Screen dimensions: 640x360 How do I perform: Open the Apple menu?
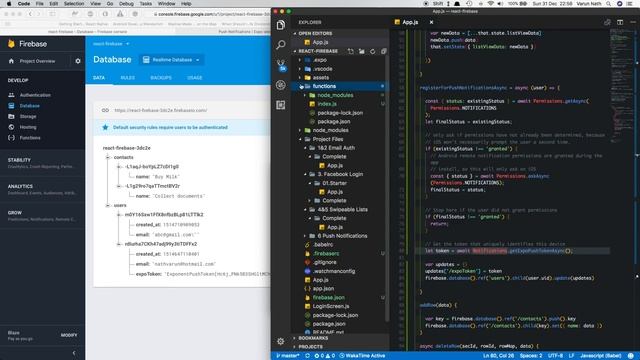[x=9, y=4]
